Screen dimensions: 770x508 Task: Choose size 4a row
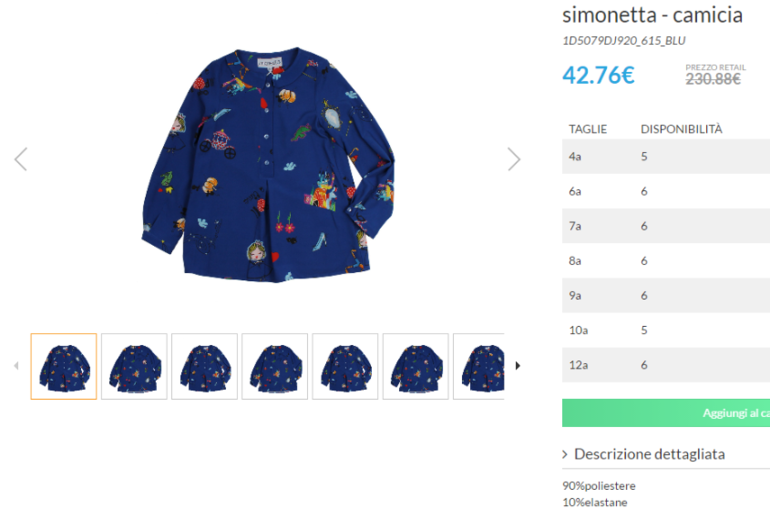(665, 156)
